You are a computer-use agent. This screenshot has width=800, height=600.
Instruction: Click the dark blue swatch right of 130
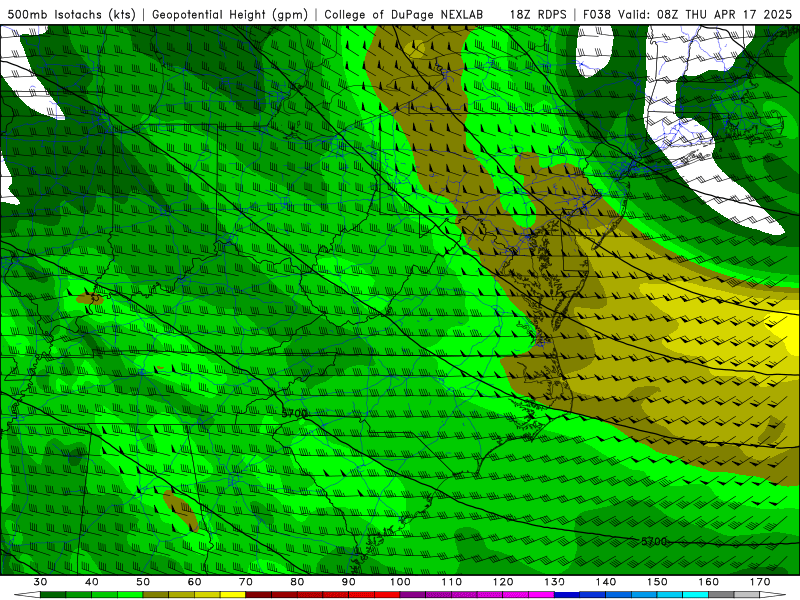(567, 595)
